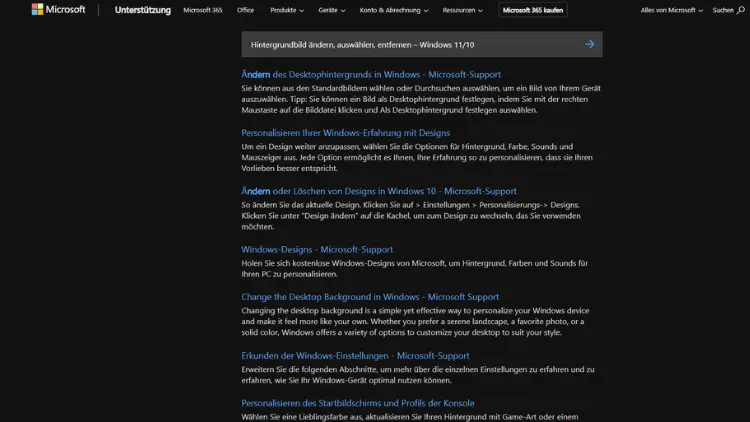Image resolution: width=750 pixels, height=422 pixels.
Task: Open the Office menu item
Action: point(245,10)
